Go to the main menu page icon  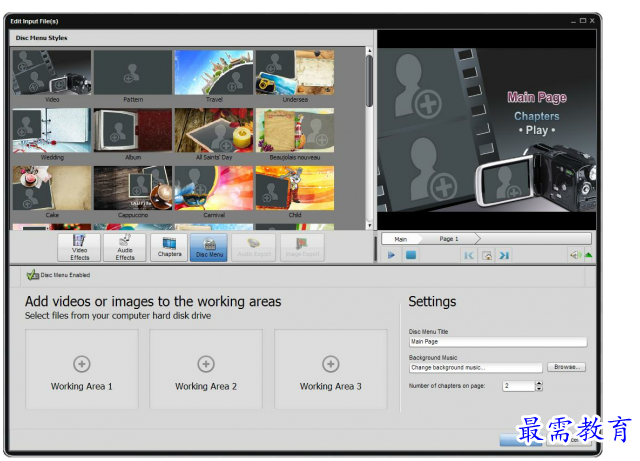[x=487, y=256]
